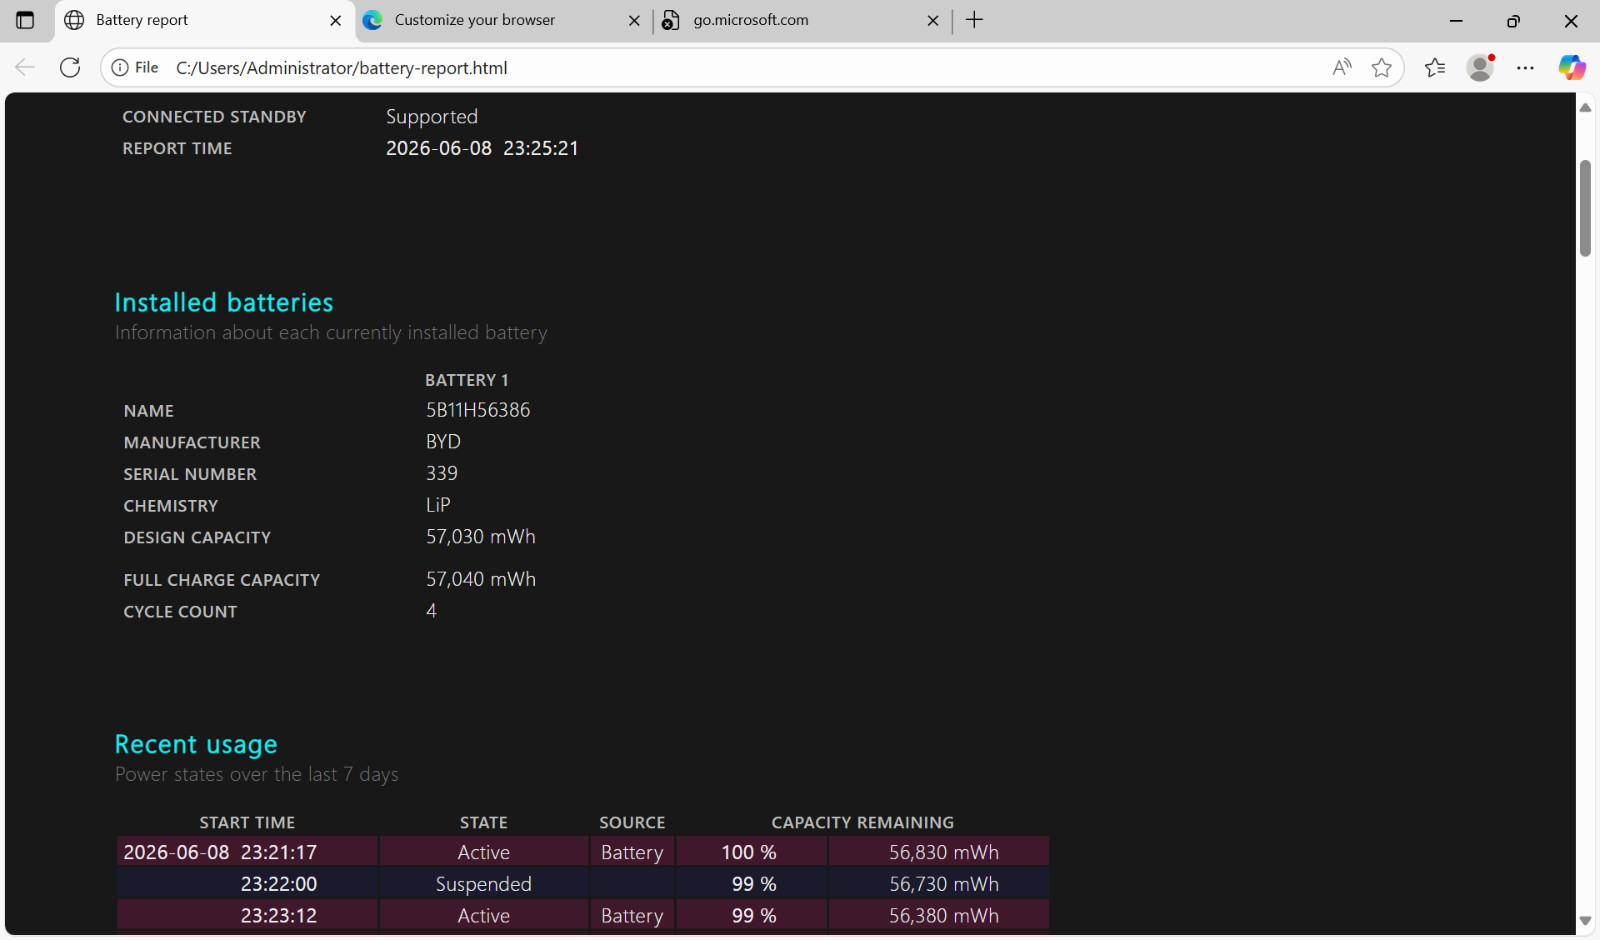Screen dimensions: 1600x940
Task: Open Read aloud icon in address bar
Action: coord(1342,67)
